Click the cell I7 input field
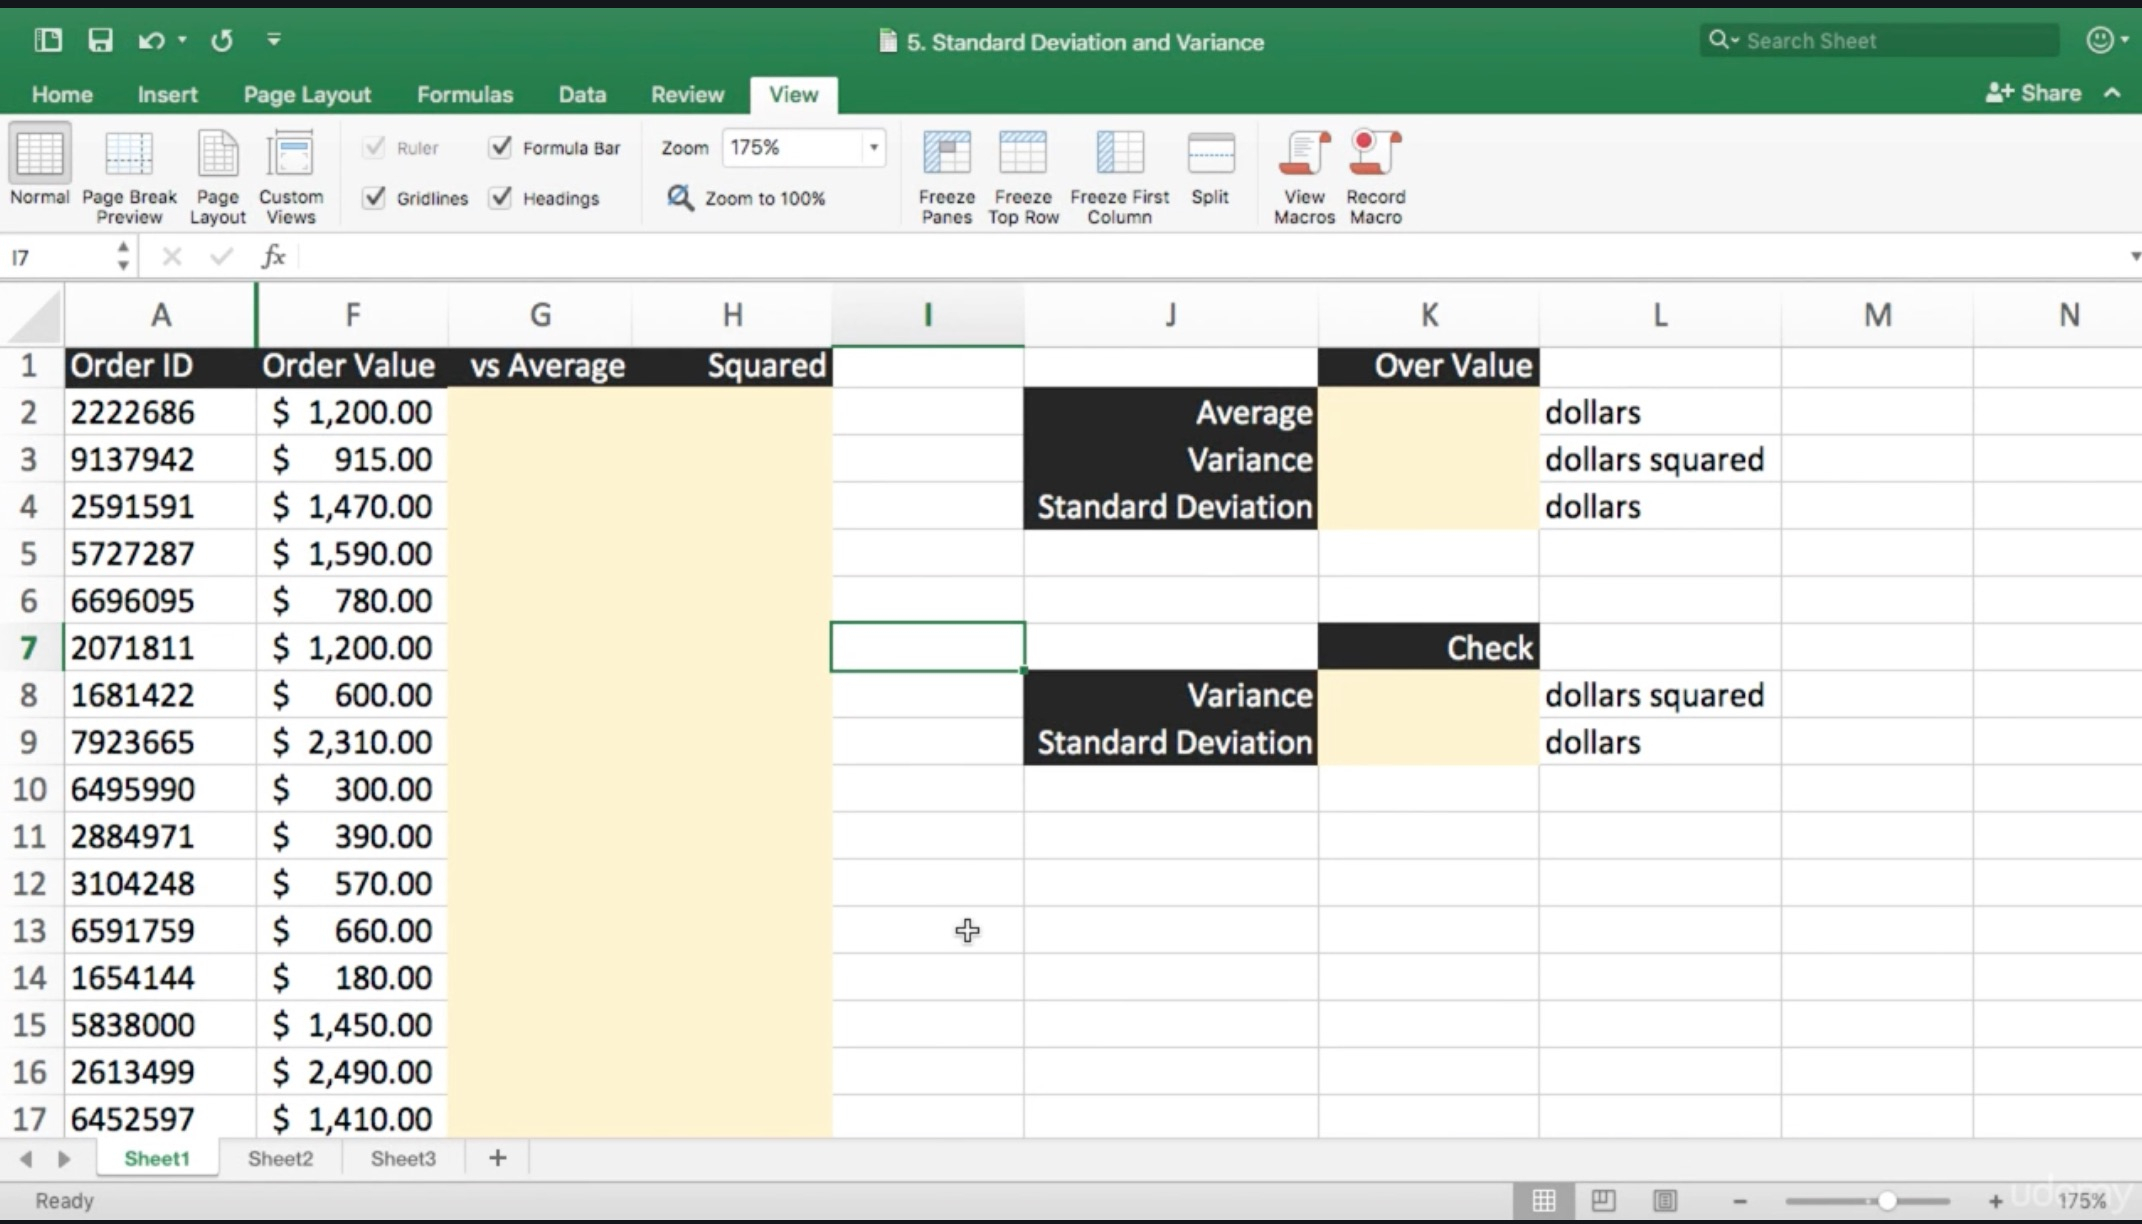The height and width of the screenshot is (1224, 2142). [925, 647]
